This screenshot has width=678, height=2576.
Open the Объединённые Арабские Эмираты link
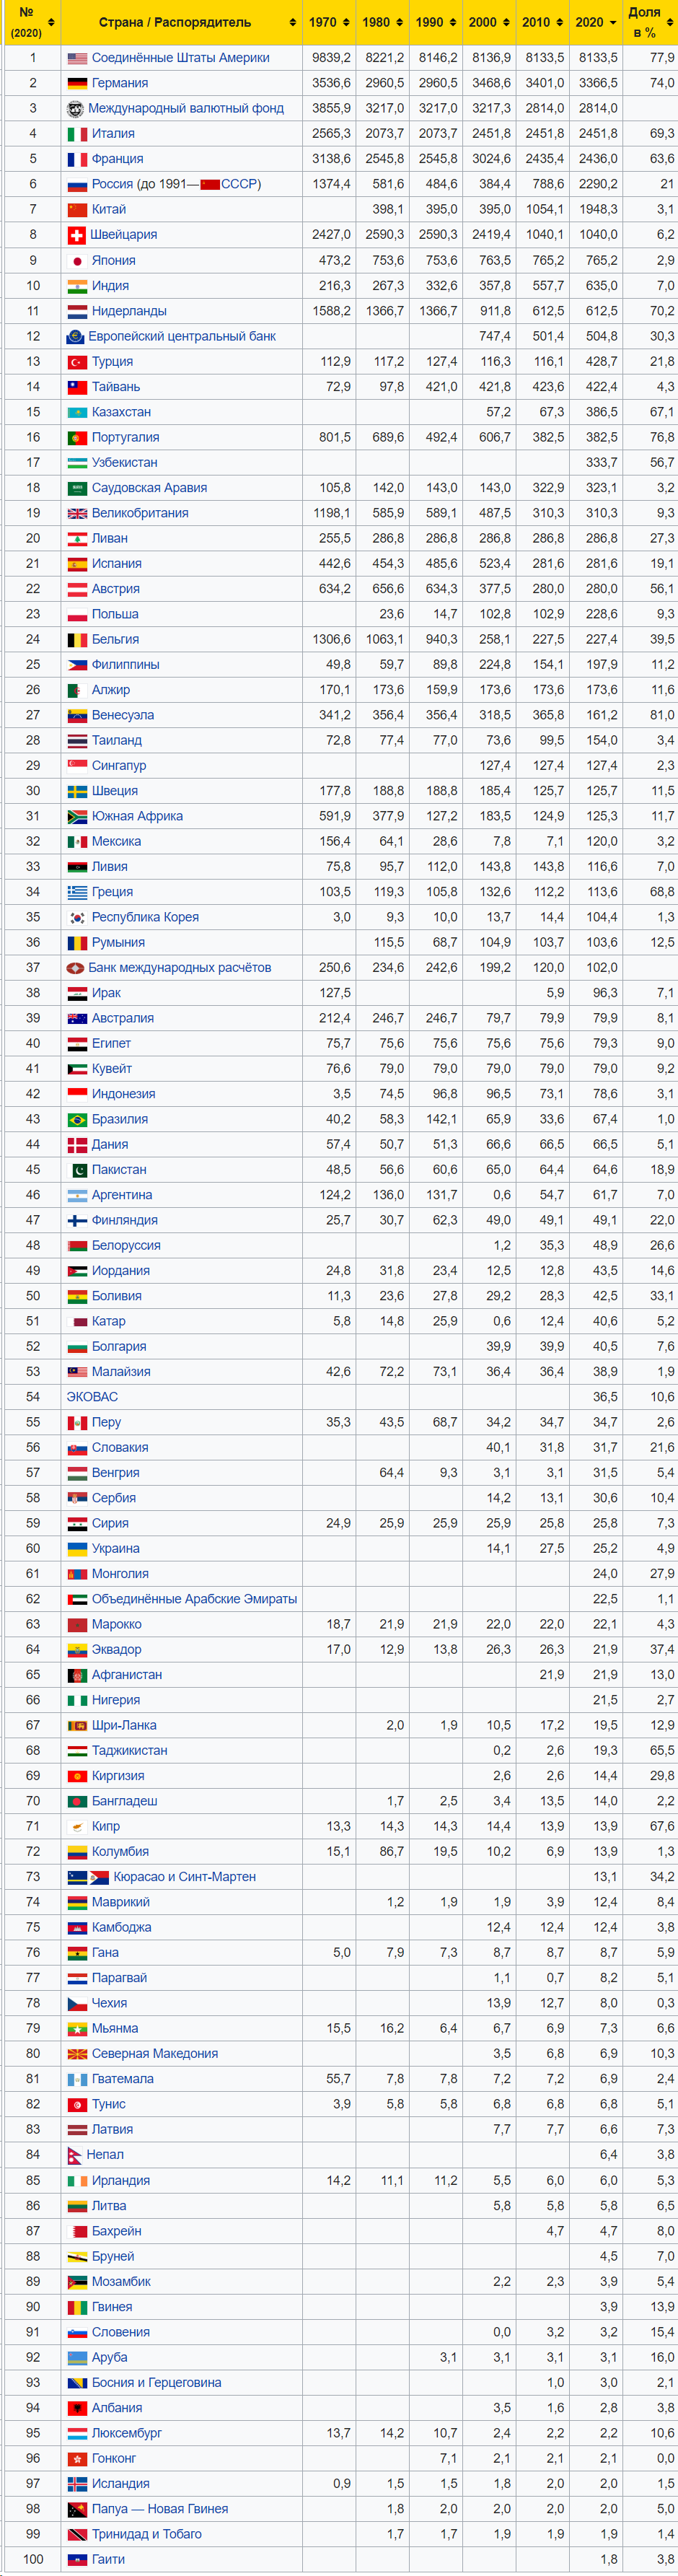click(x=194, y=1599)
